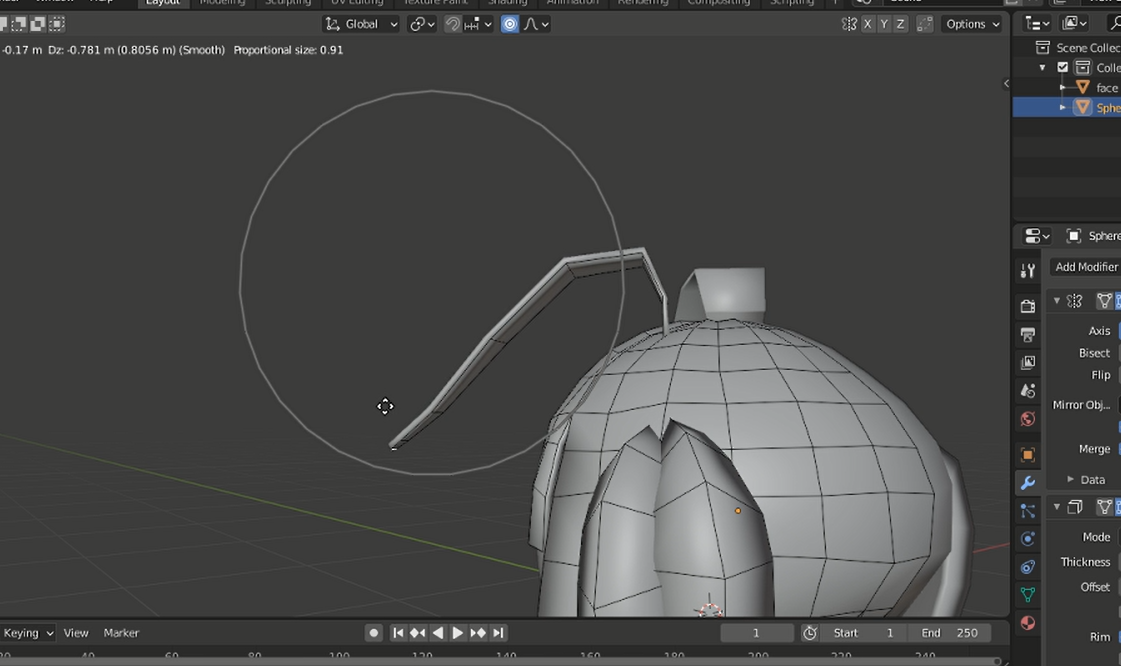This screenshot has height=666, width=1121.
Task: Open the snapping options dropdown
Action: coord(478,24)
